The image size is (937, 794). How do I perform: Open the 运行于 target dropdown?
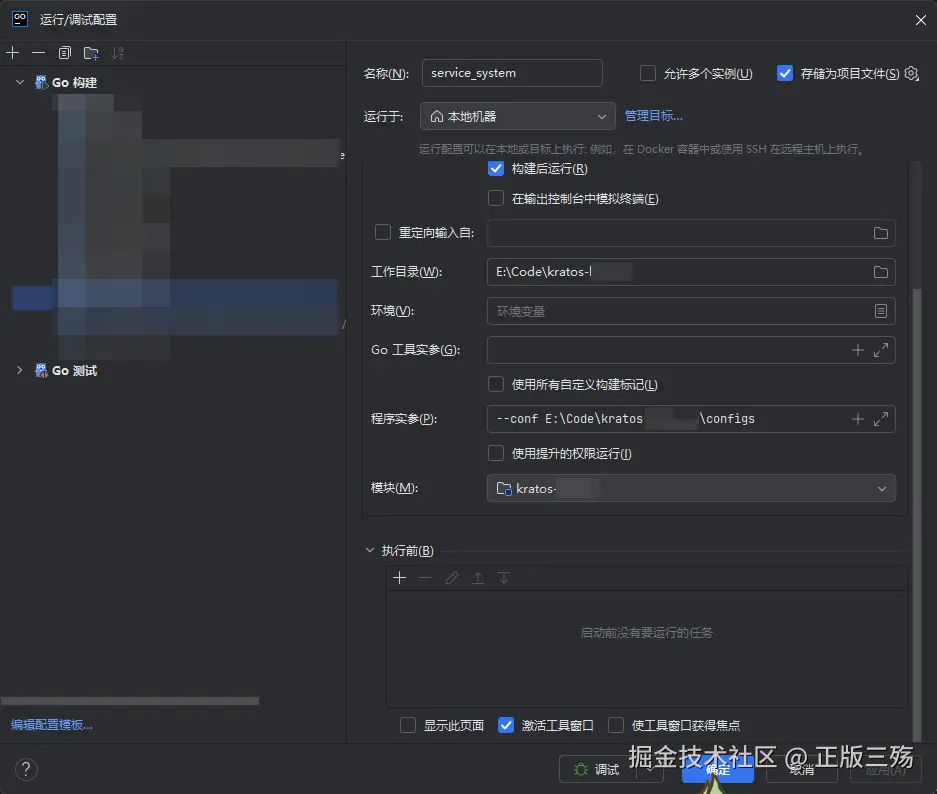tap(600, 116)
